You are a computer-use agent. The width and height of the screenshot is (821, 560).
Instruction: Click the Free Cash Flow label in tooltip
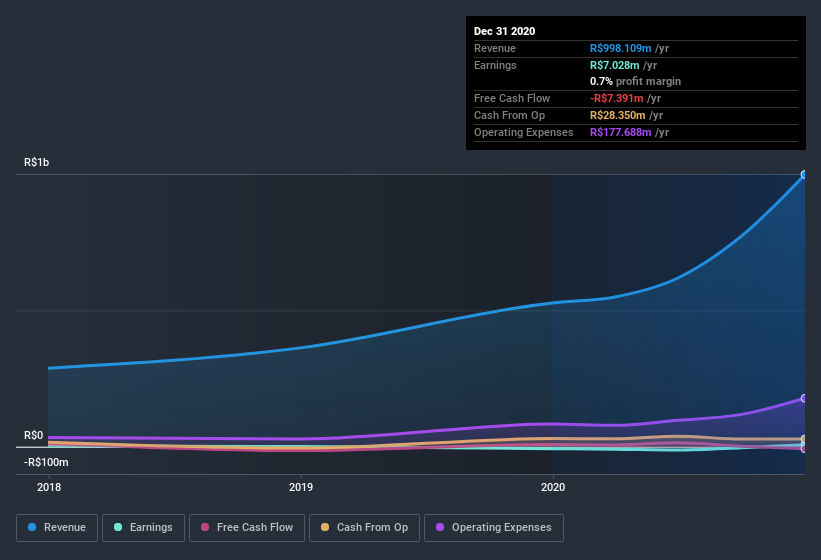click(x=512, y=98)
